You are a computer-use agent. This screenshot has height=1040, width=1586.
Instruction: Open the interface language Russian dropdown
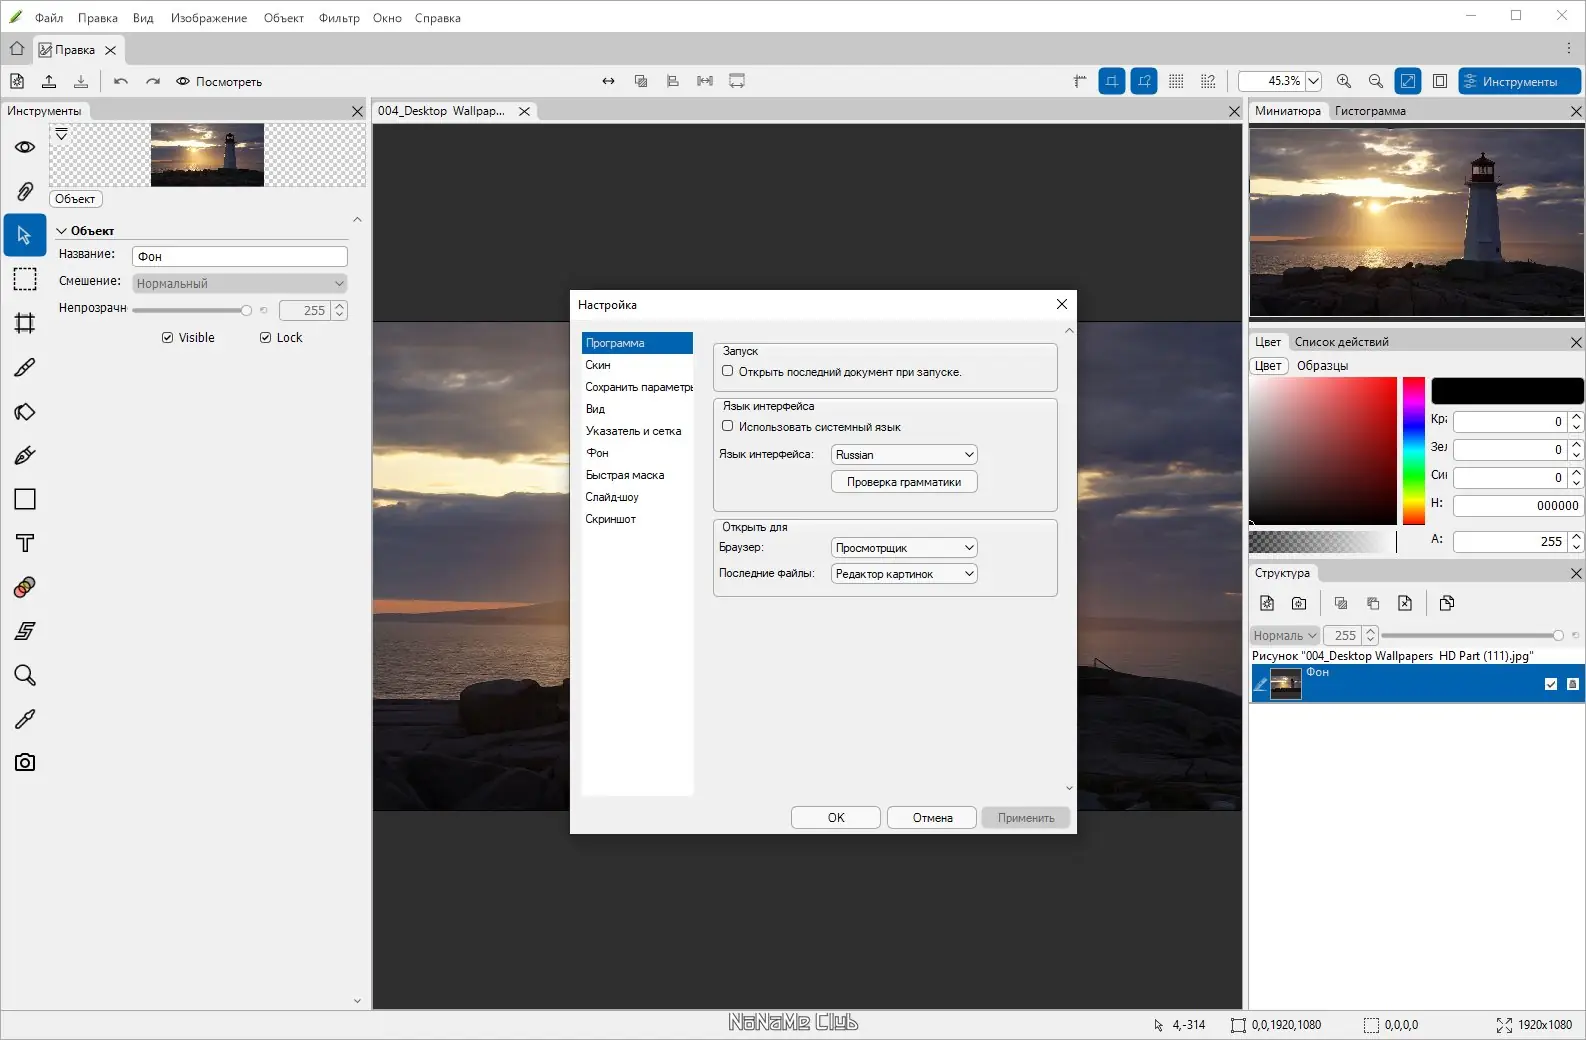click(x=904, y=455)
